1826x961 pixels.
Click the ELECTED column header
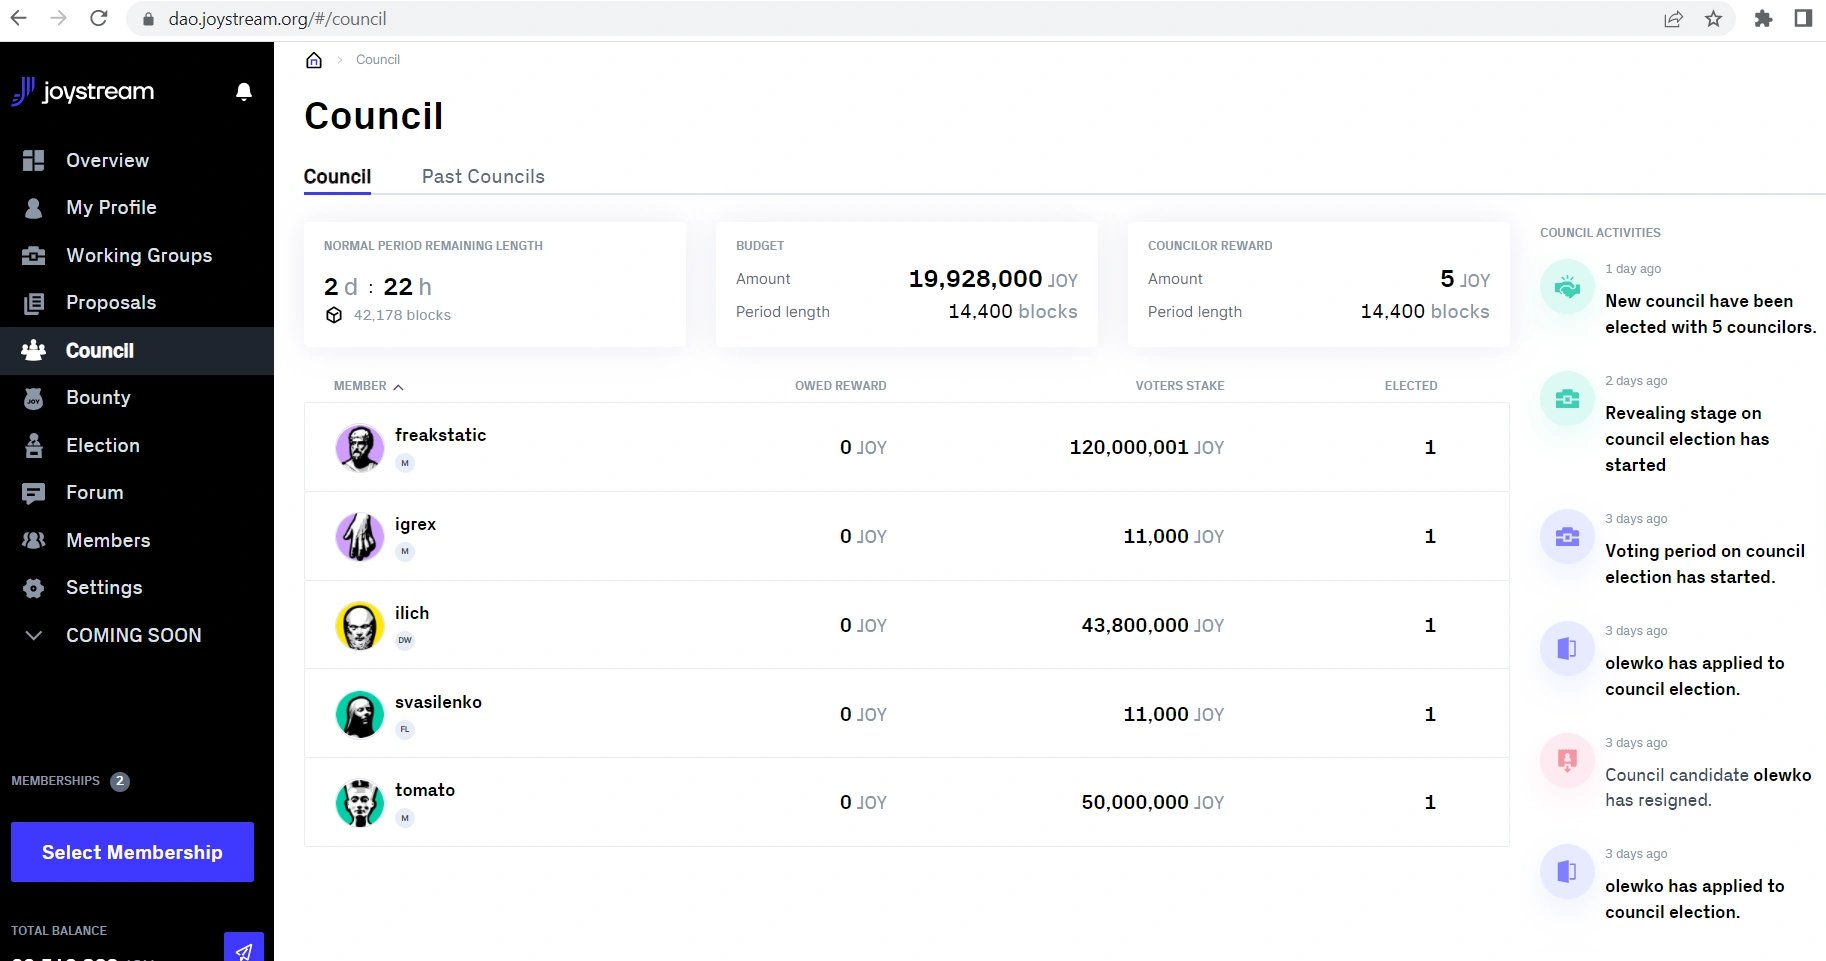pos(1411,386)
